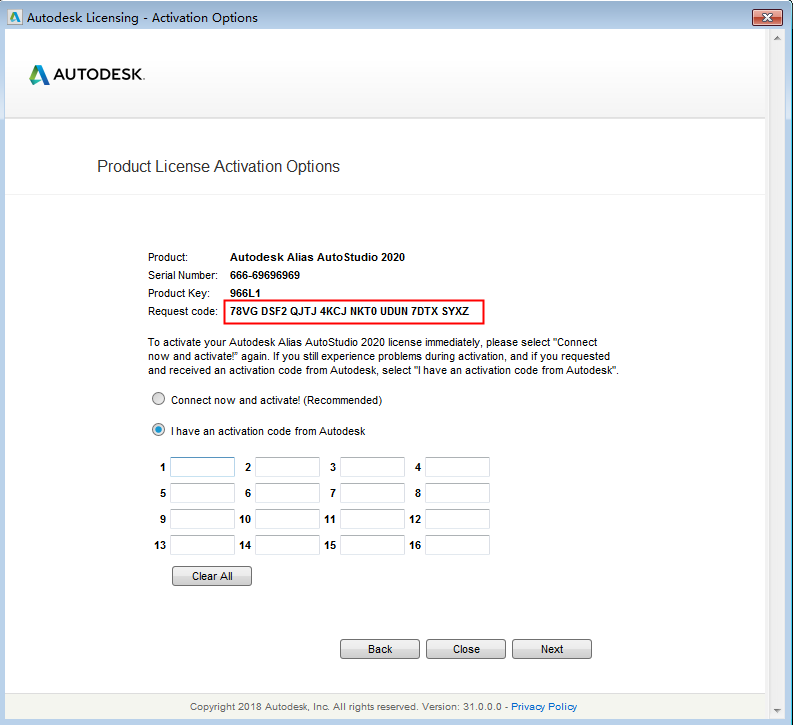
Task: Click the scrollbar up arrow
Action: pyautogui.click(x=777, y=41)
